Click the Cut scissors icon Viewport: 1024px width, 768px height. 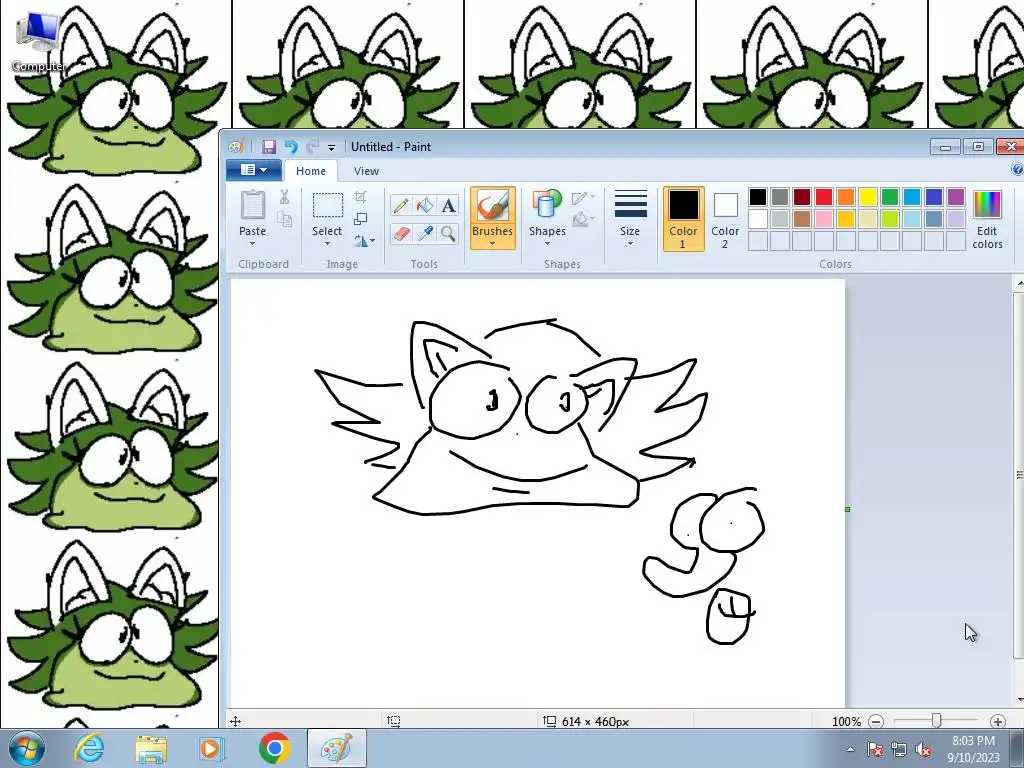[x=284, y=196]
